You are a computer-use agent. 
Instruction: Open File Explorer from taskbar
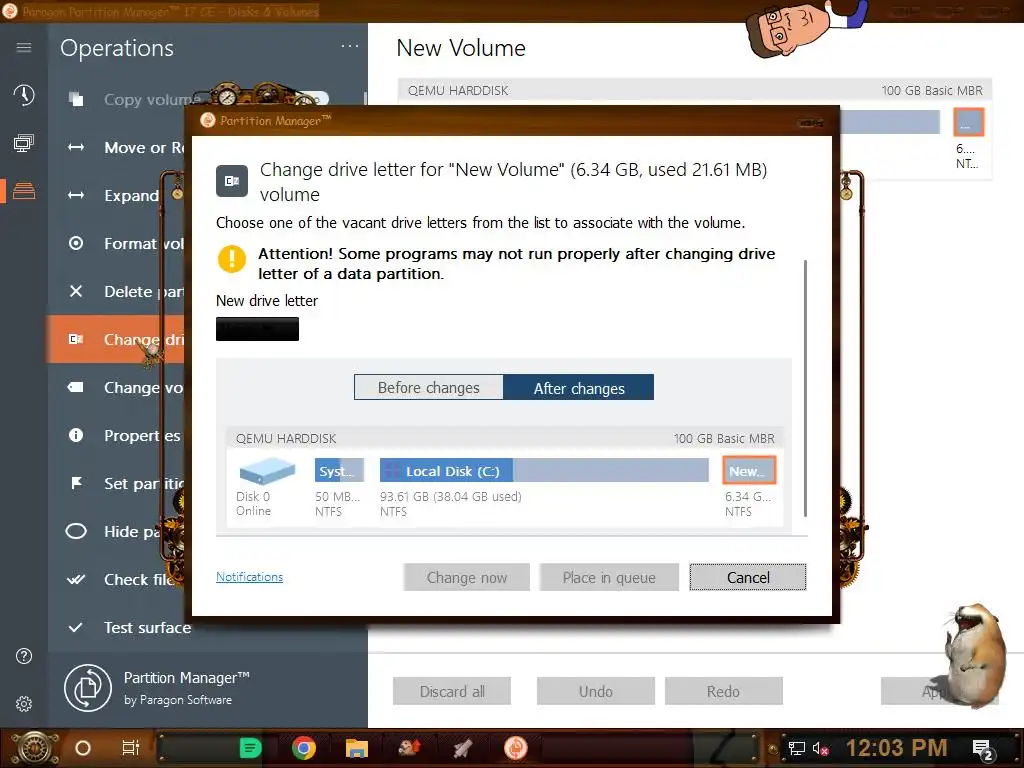[357, 748]
